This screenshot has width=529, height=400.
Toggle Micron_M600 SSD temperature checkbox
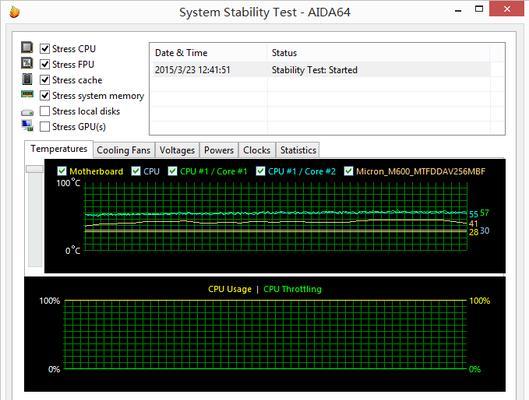click(x=349, y=171)
